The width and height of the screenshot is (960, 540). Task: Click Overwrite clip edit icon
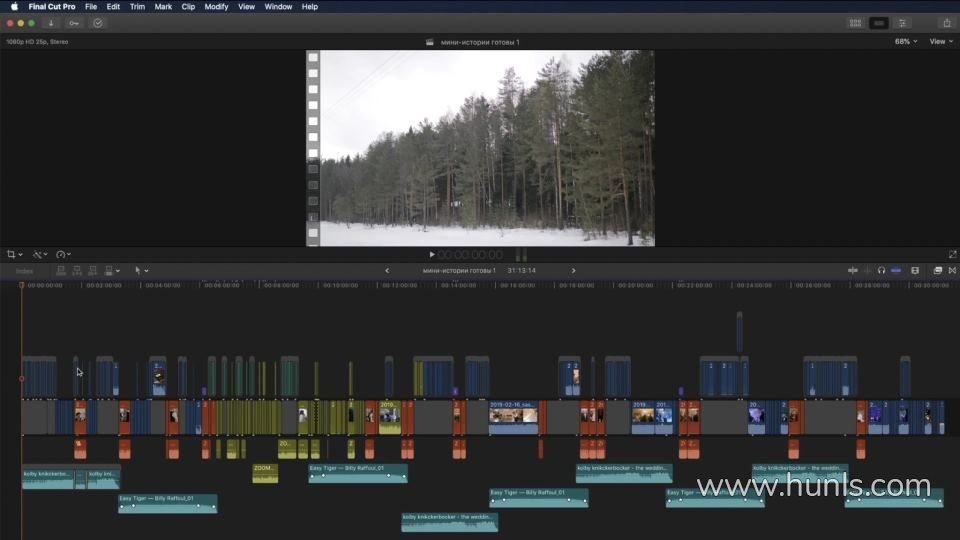pyautogui.click(x=109, y=271)
